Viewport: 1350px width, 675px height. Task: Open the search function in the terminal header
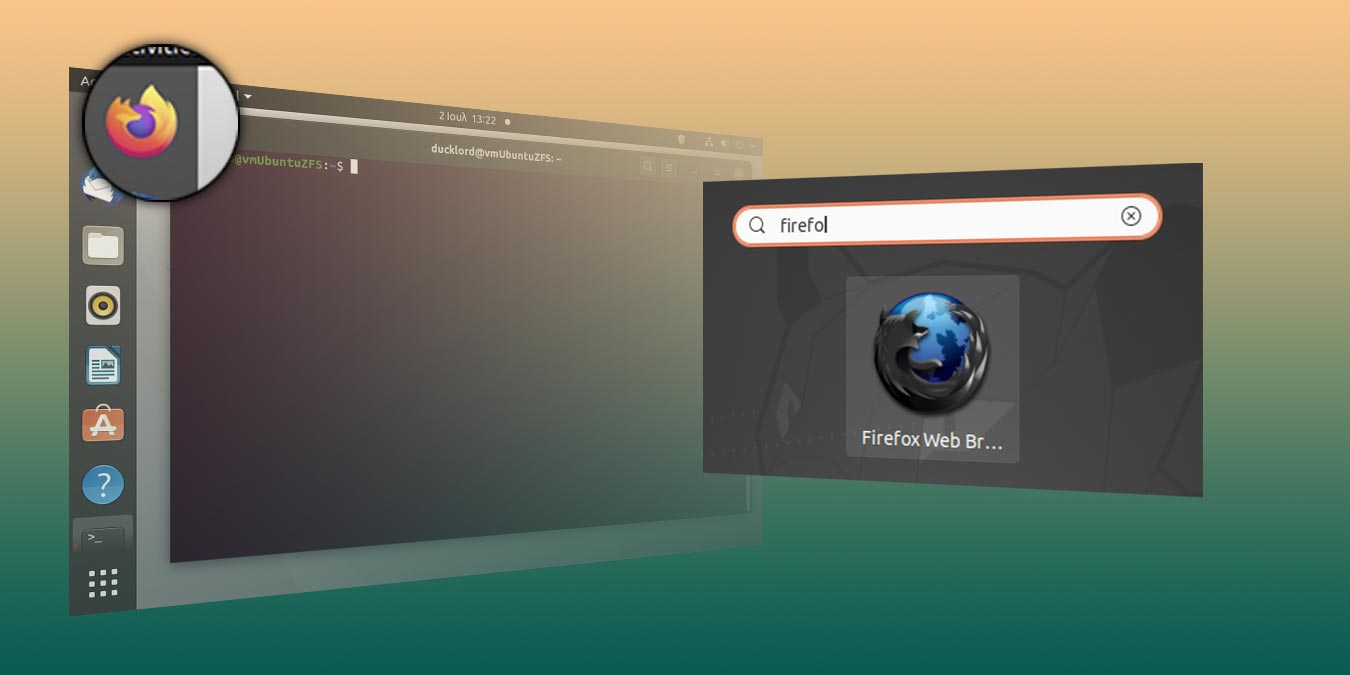pos(646,167)
